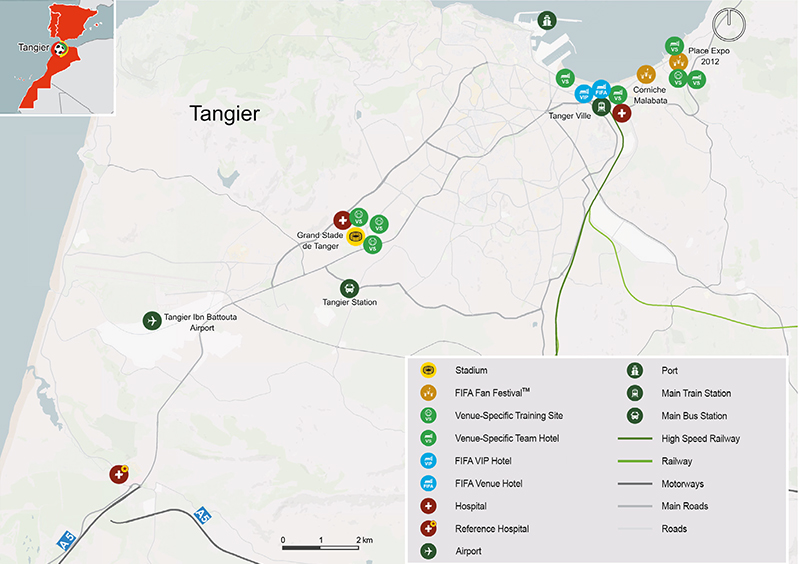Screen dimensions: 800x564
Task: Click the 'Tangier Ibn Battouta Airport' label
Action: click(x=201, y=322)
